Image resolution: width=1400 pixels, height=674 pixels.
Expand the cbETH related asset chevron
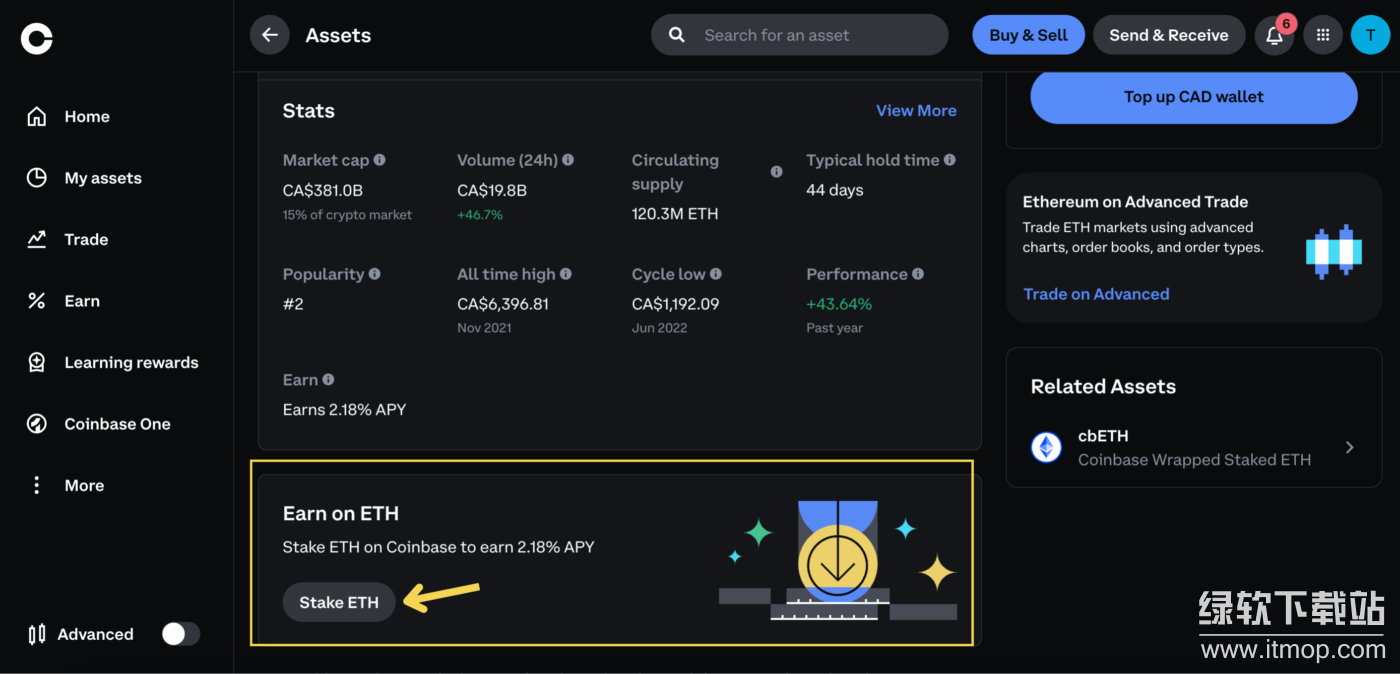tap(1349, 448)
